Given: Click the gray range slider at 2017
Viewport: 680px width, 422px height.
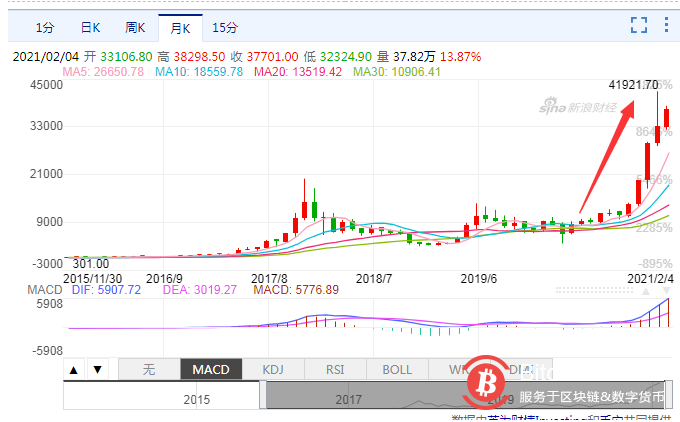Looking at the screenshot, I should (348, 399).
